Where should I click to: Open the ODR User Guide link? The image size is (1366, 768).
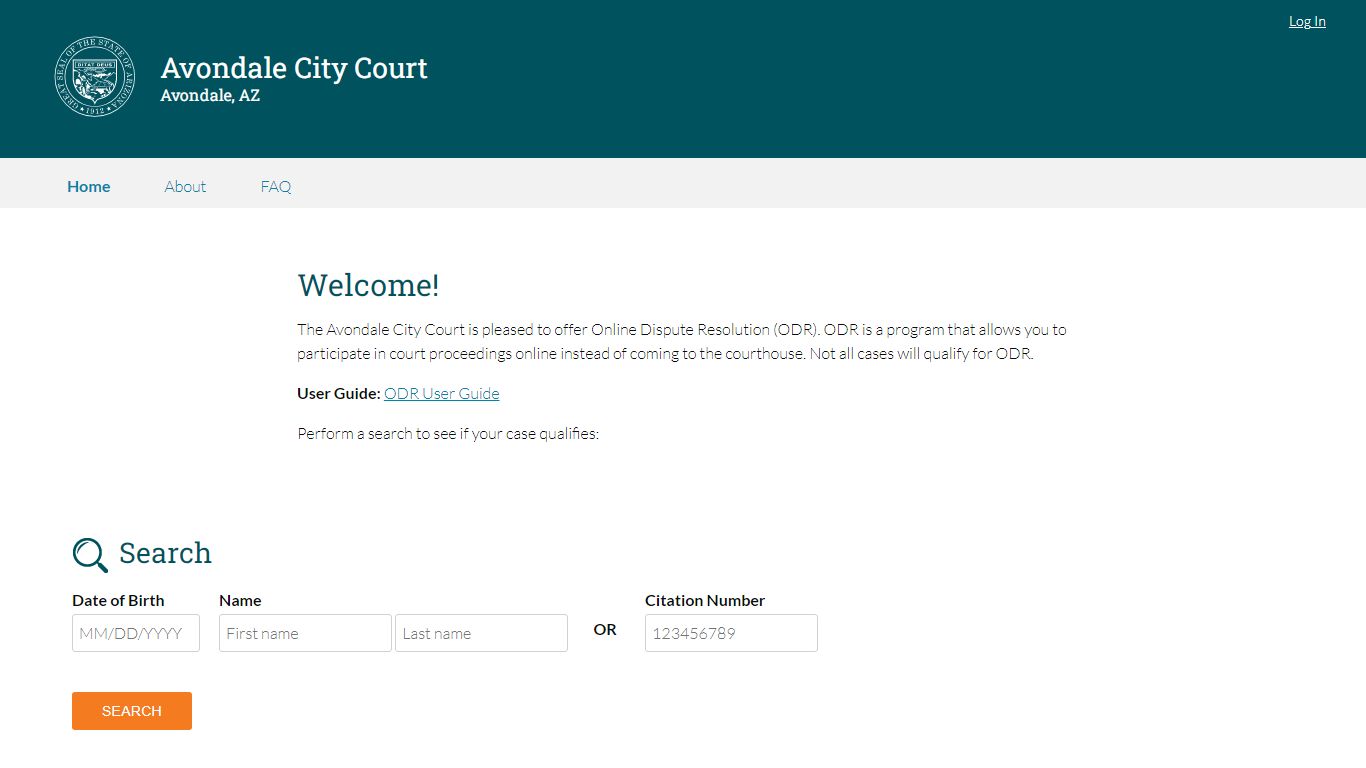click(442, 393)
